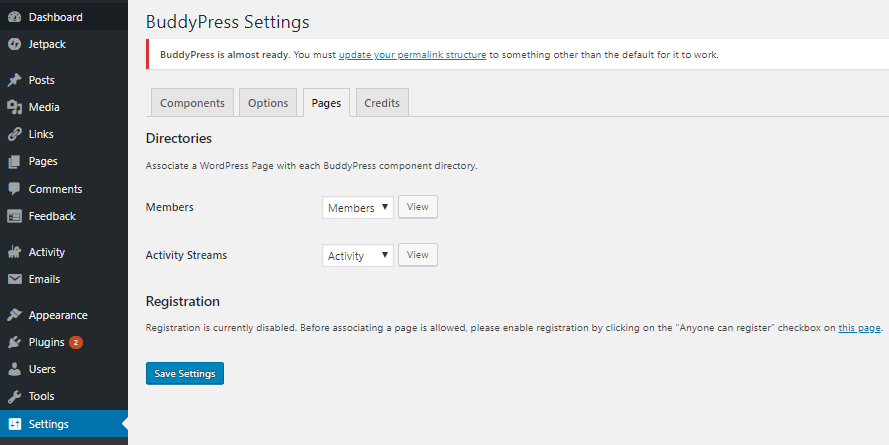Open Activity in the sidebar

[x=47, y=252]
